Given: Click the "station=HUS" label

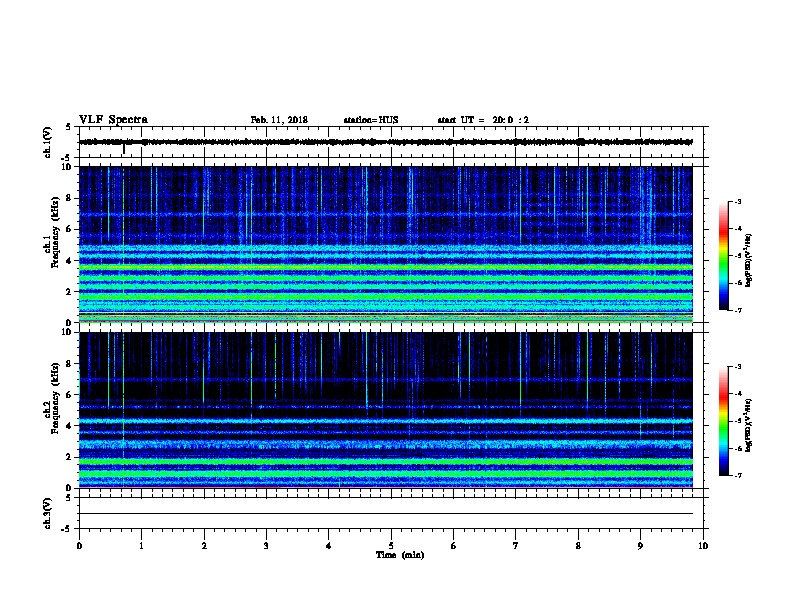Looking at the screenshot, I should tap(371, 120).
